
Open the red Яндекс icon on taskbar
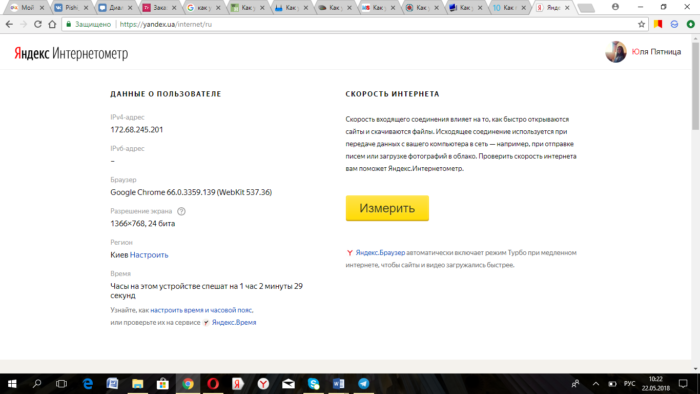coord(238,384)
